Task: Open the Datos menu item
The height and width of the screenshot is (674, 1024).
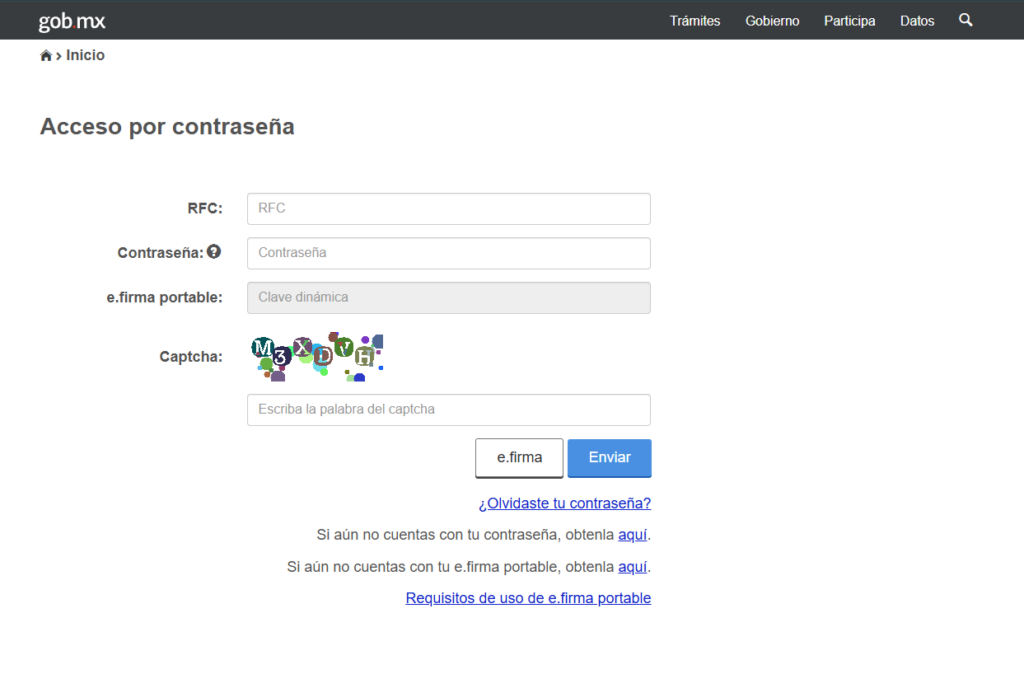Action: [917, 21]
